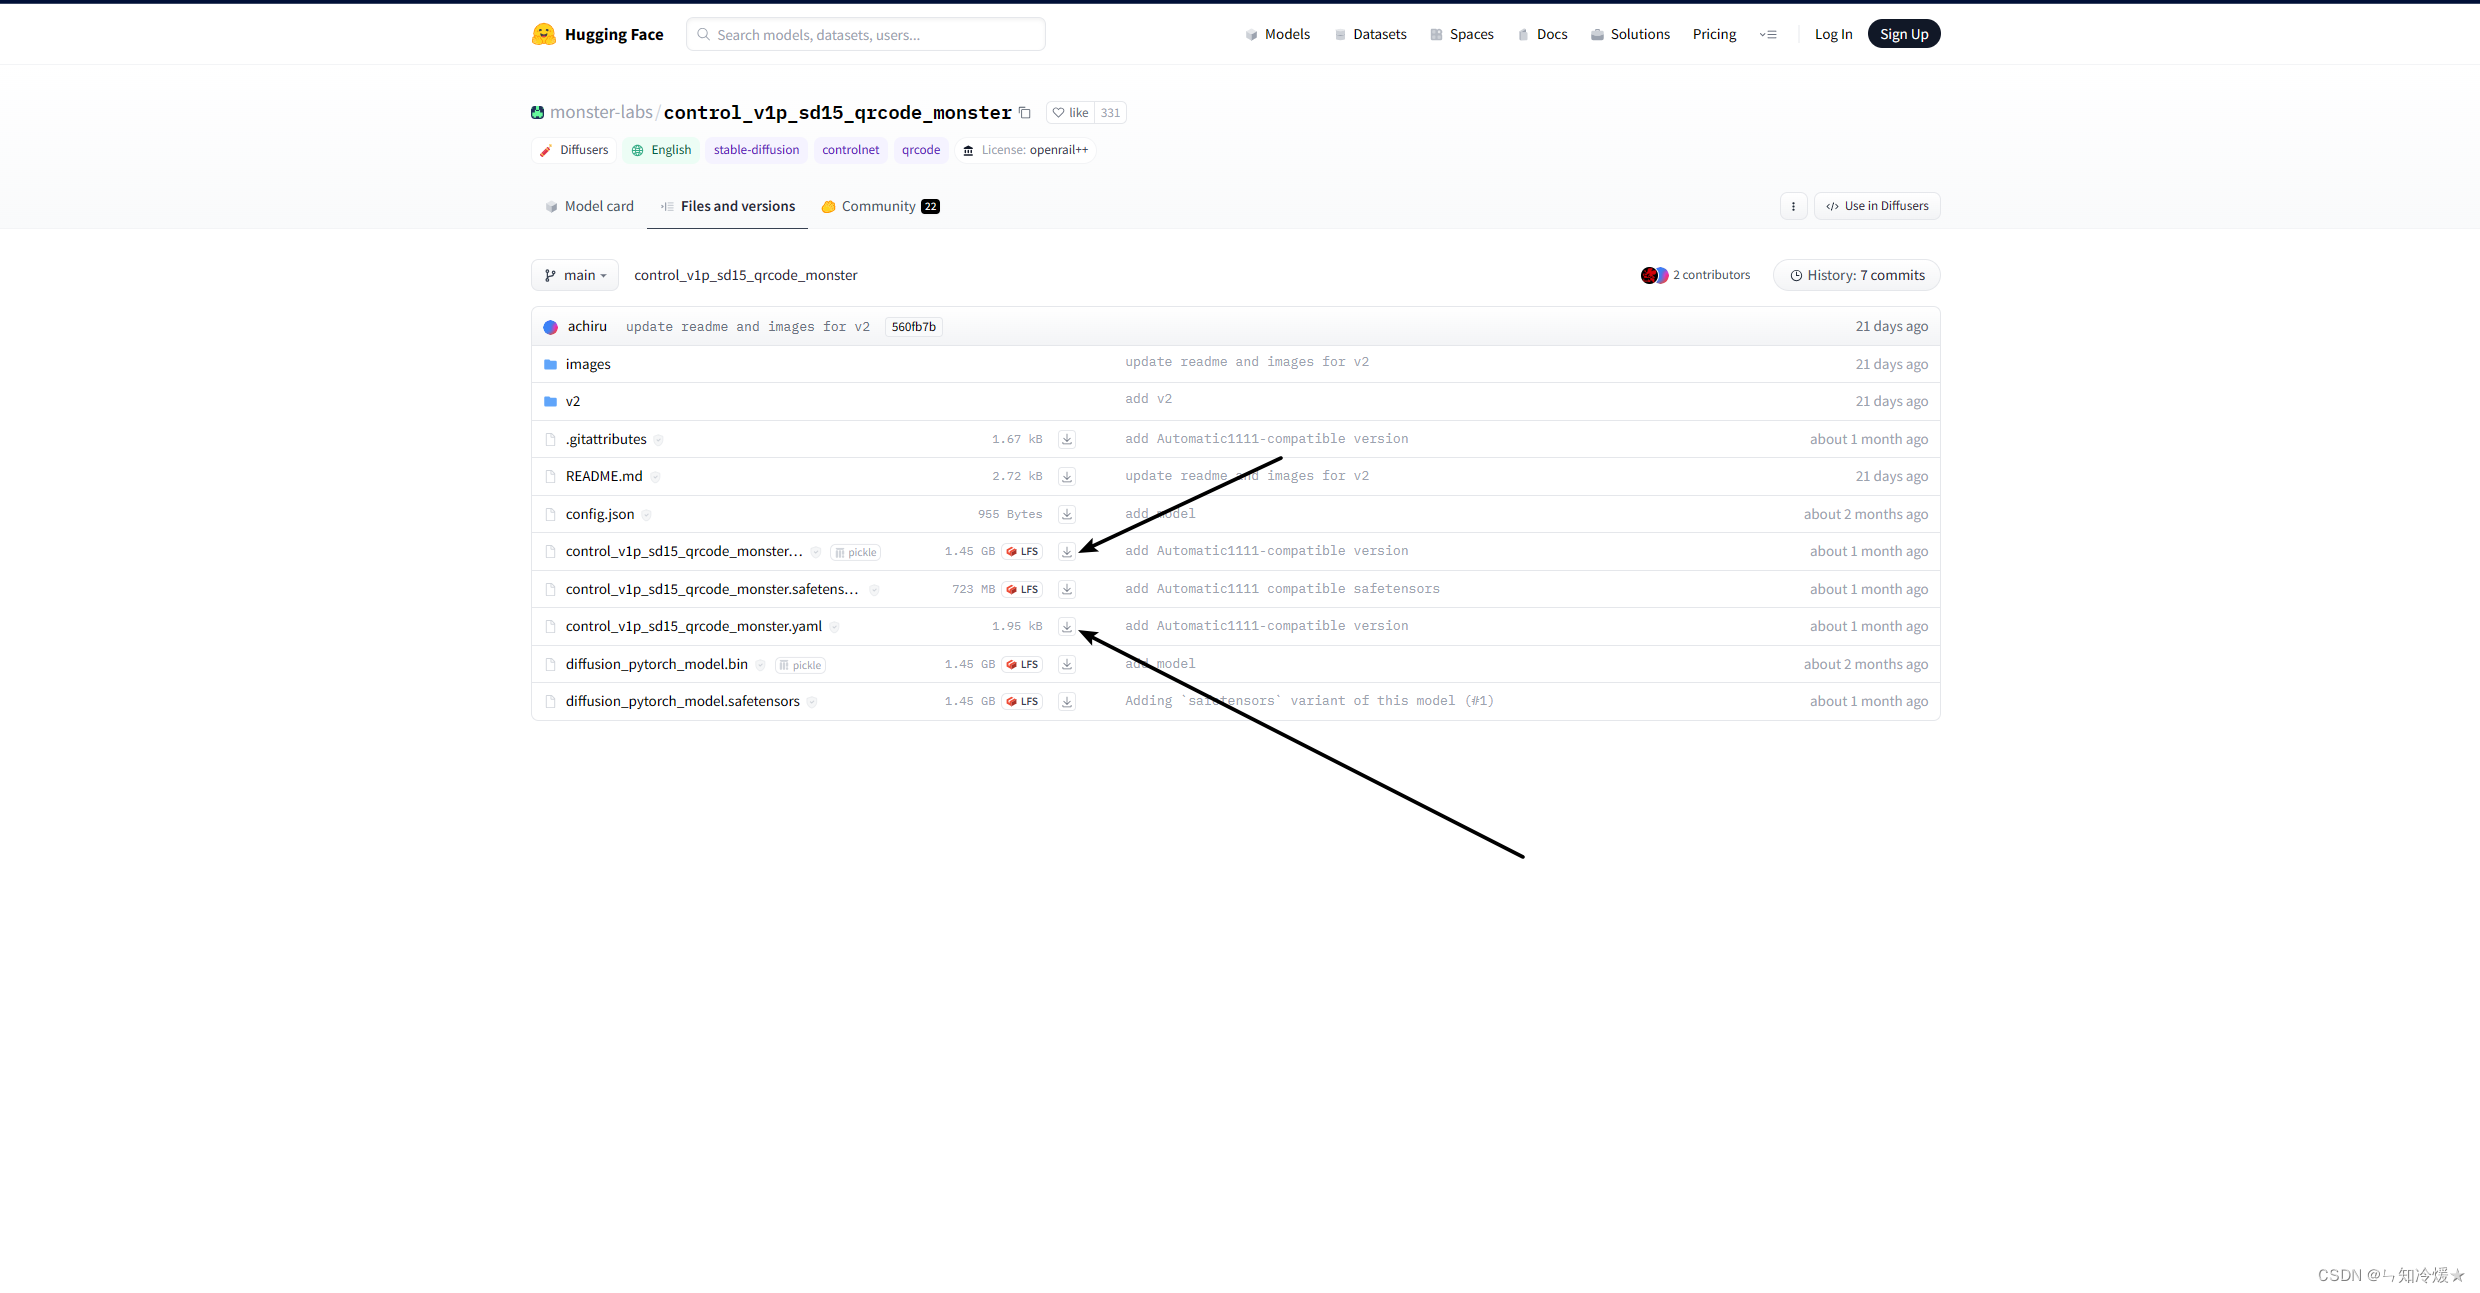Click the pickle badge on the control_v1p_sd15_qrcode_monster file

(855, 552)
